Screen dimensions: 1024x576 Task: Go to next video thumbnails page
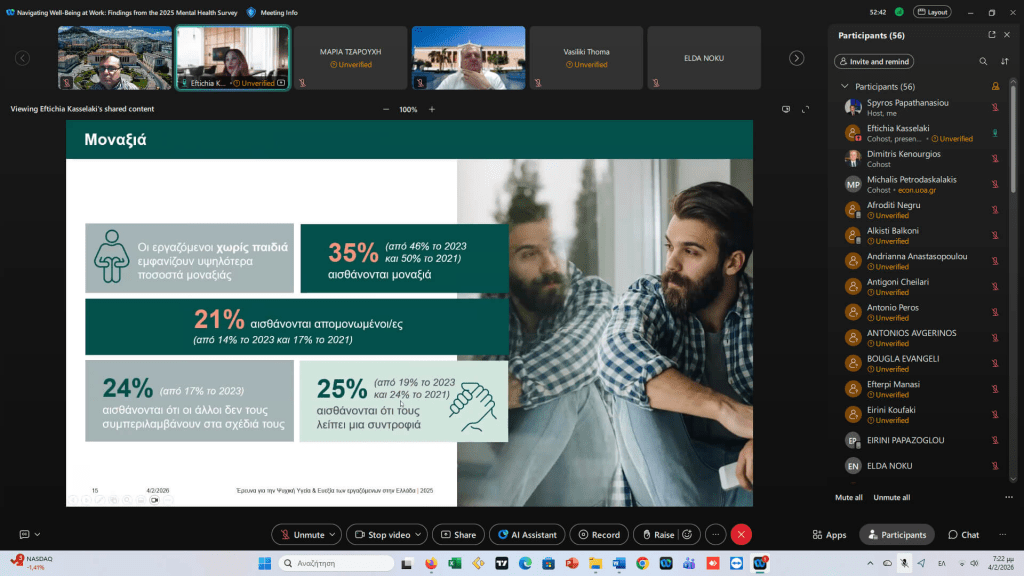tap(796, 58)
